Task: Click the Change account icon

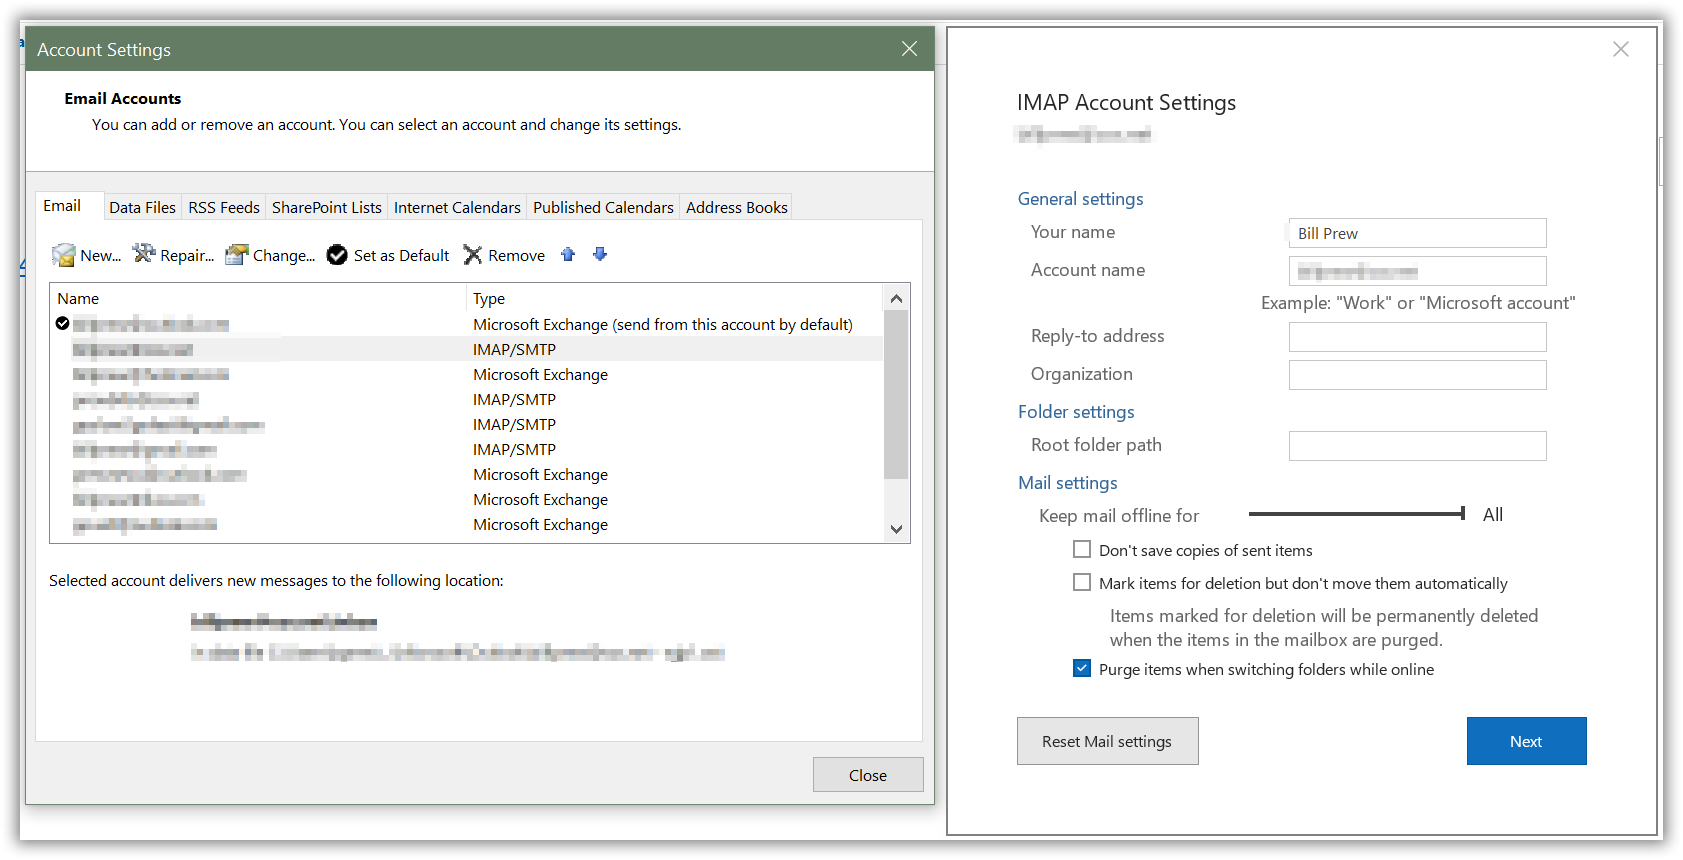Action: [237, 255]
